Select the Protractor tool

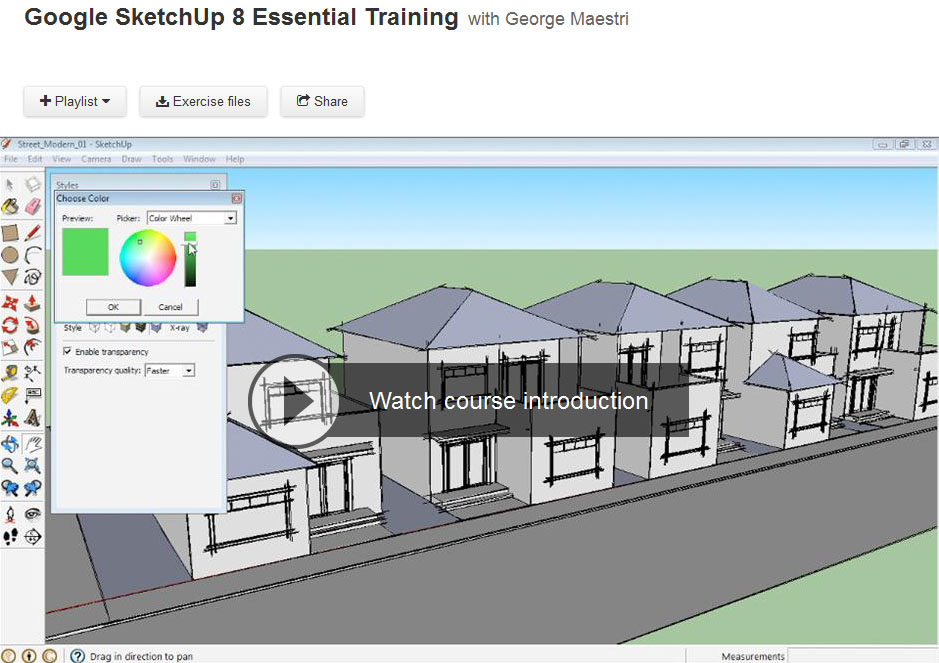coord(10,395)
